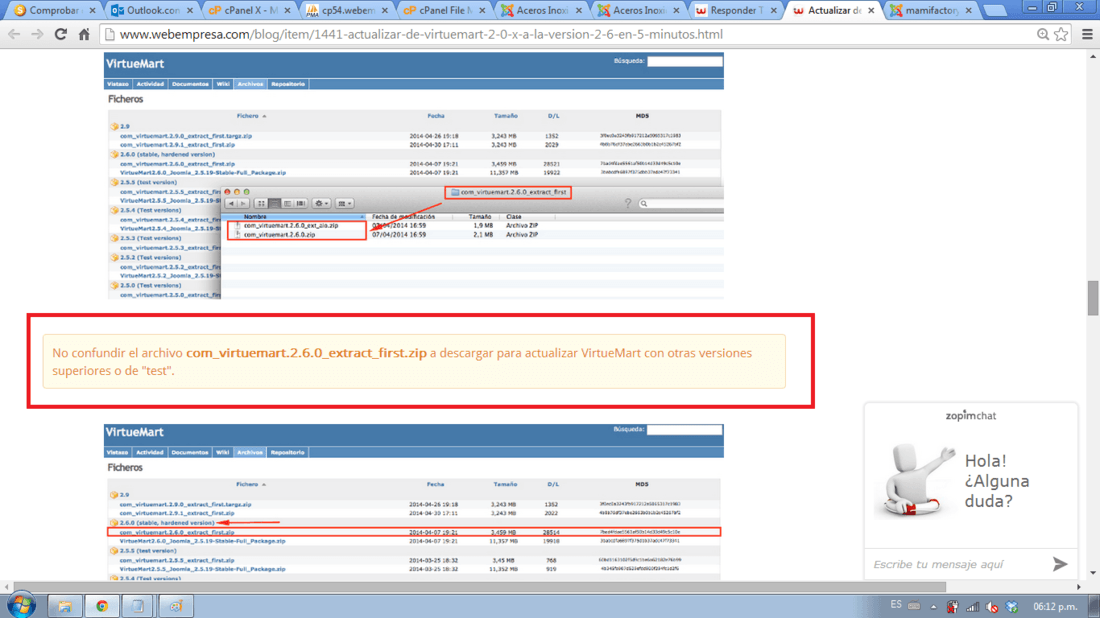Viewport: 1100px width, 618px height.
Task: Open File Explorer from the taskbar
Action: [65, 606]
